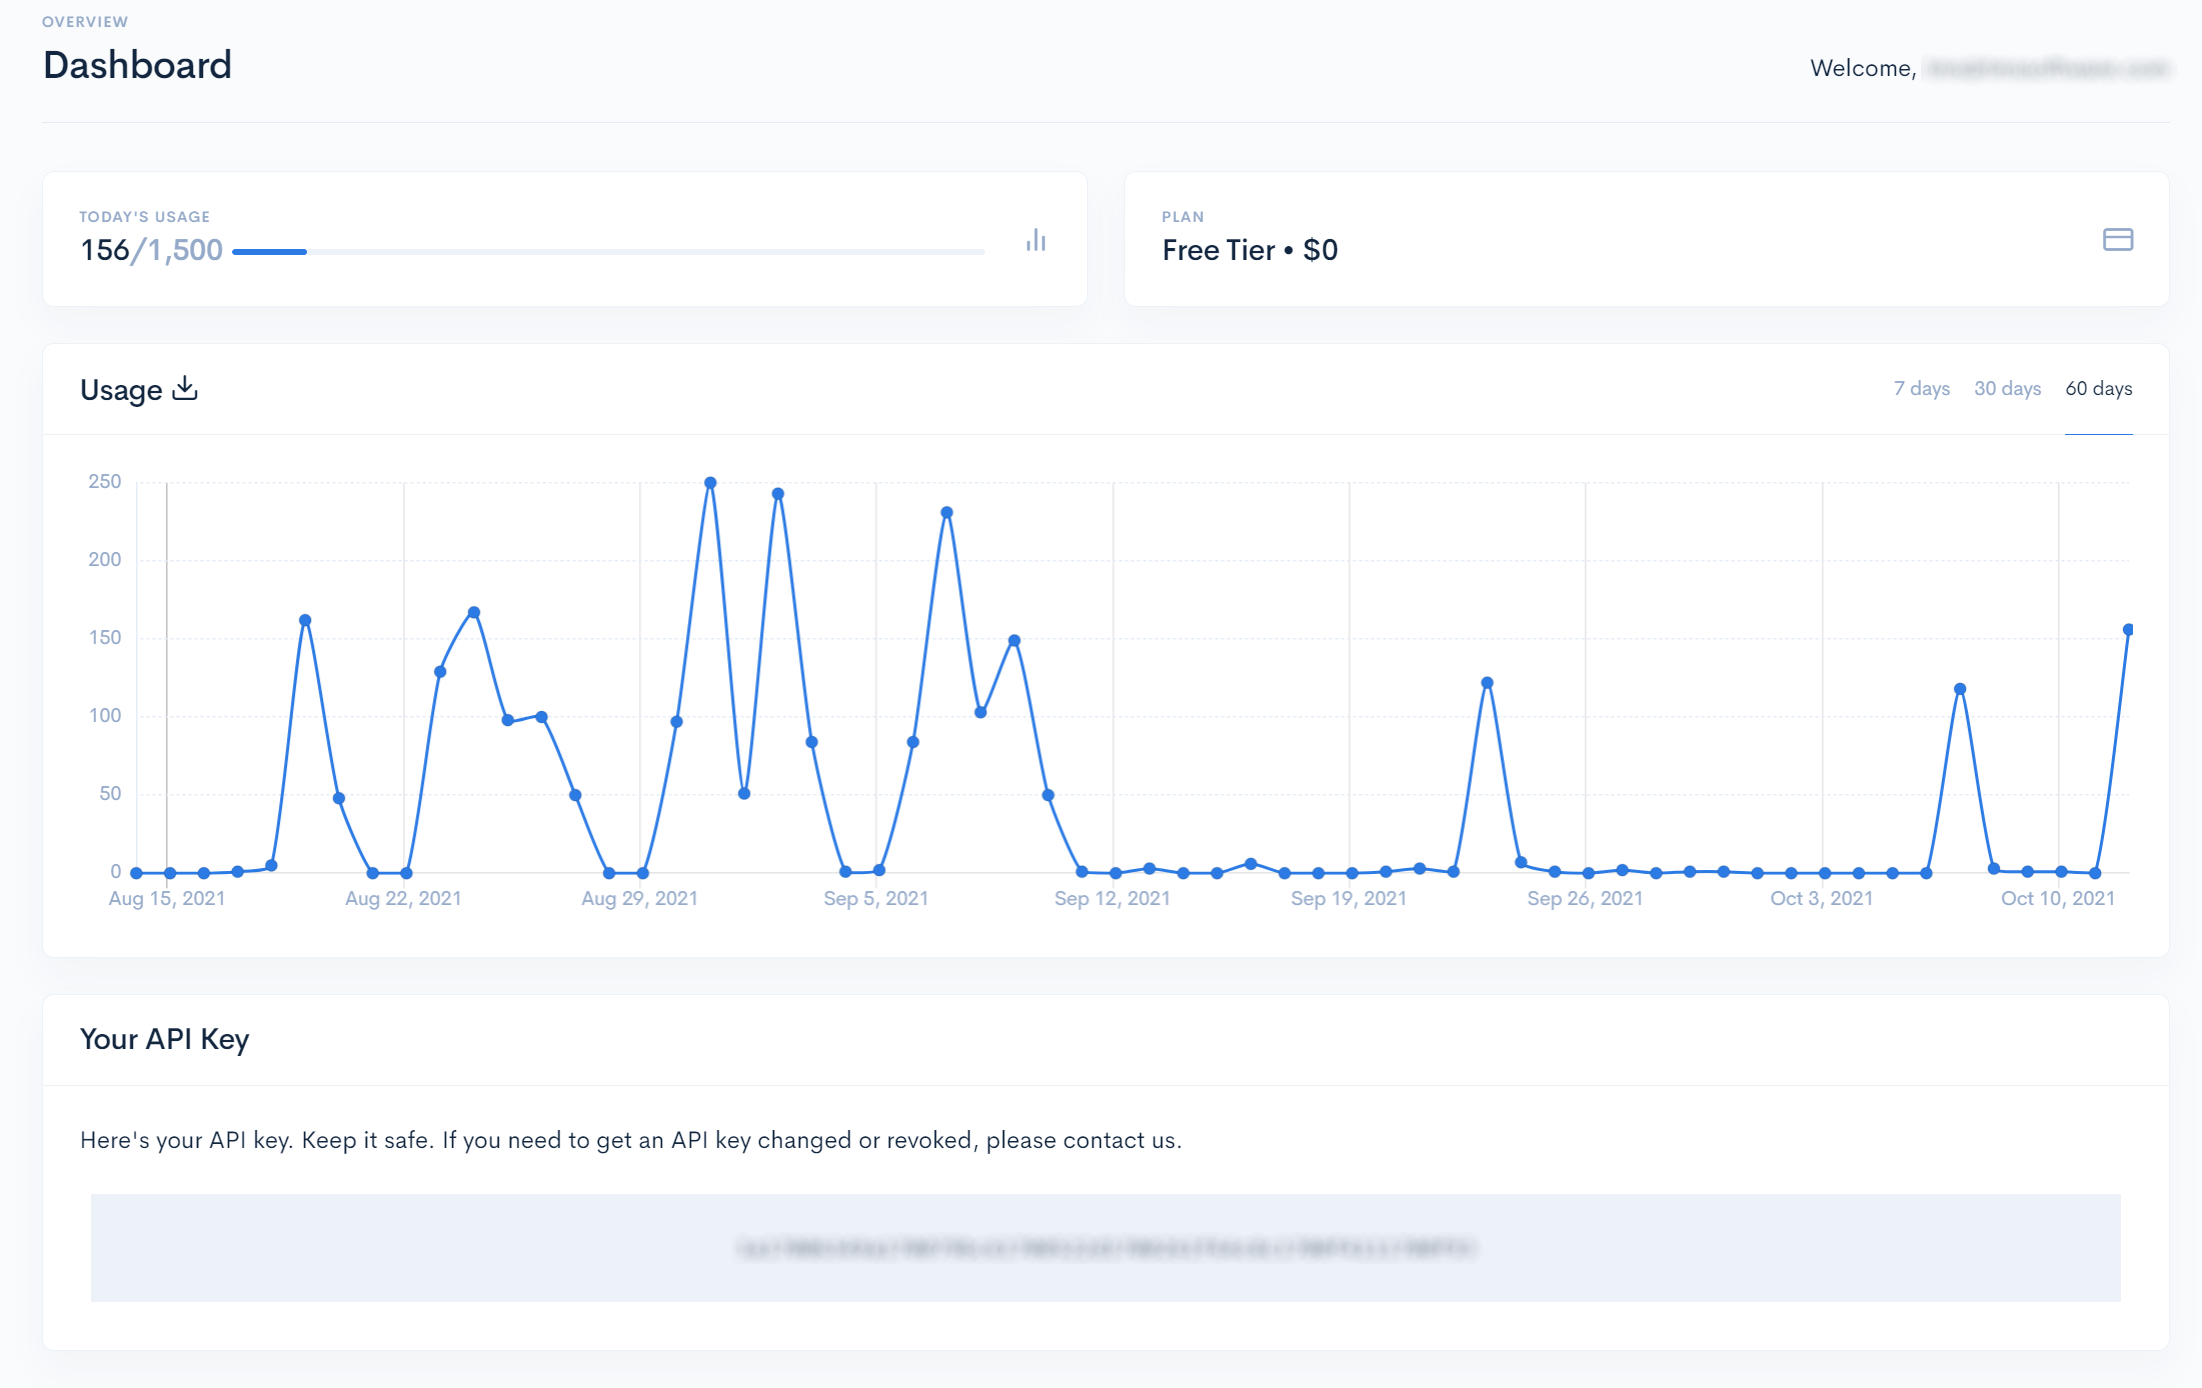Click the highest peak data point at 250
This screenshot has height=1388, width=2202.
[710, 483]
